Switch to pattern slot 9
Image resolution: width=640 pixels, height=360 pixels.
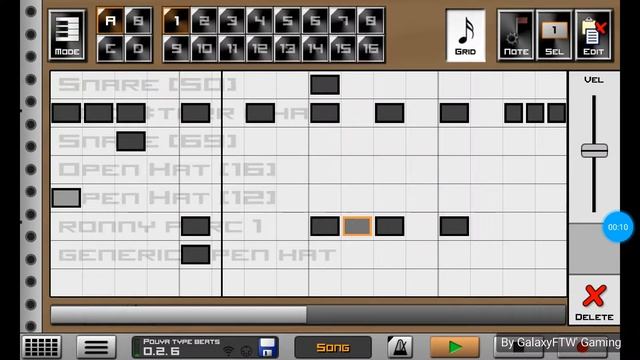point(176,48)
